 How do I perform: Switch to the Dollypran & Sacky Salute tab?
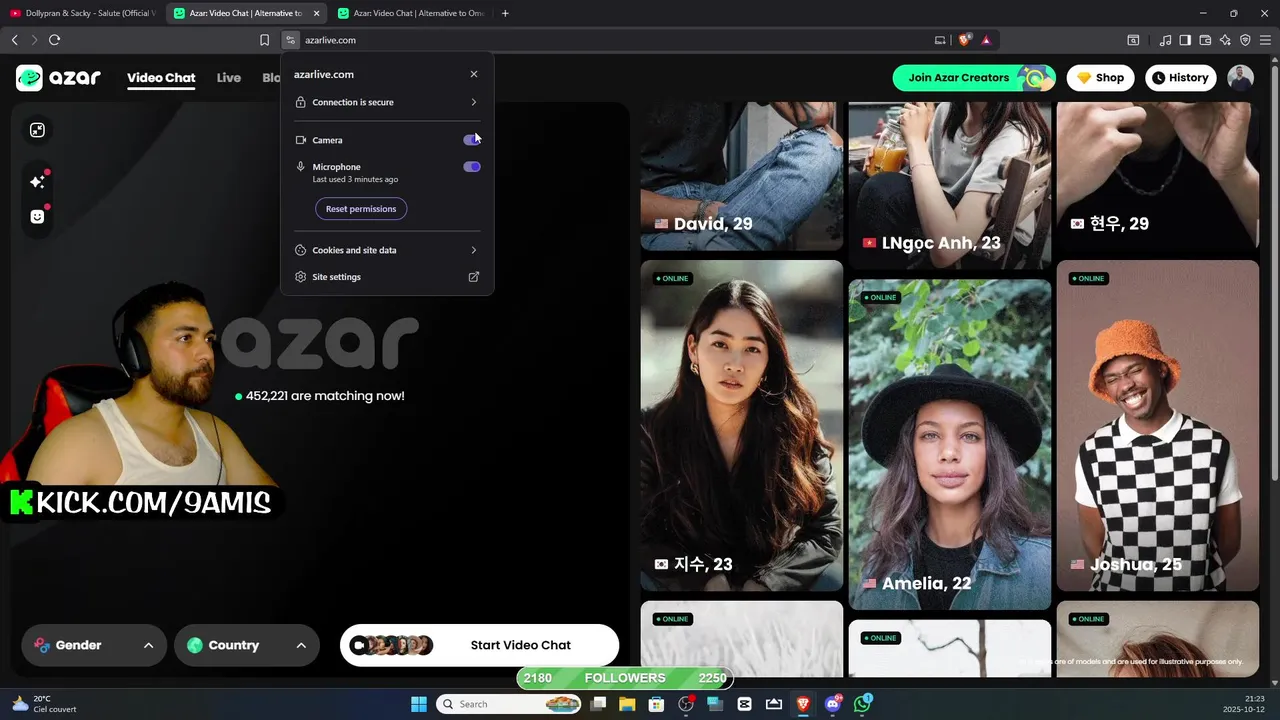point(81,13)
